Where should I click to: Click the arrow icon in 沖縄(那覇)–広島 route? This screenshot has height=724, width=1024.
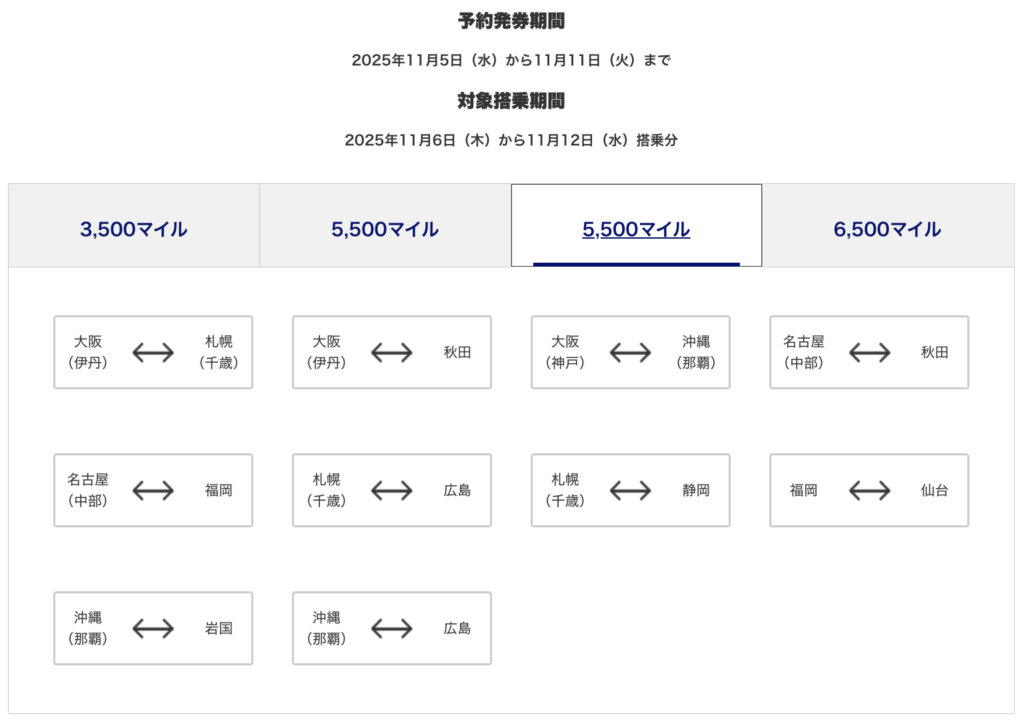[392, 629]
